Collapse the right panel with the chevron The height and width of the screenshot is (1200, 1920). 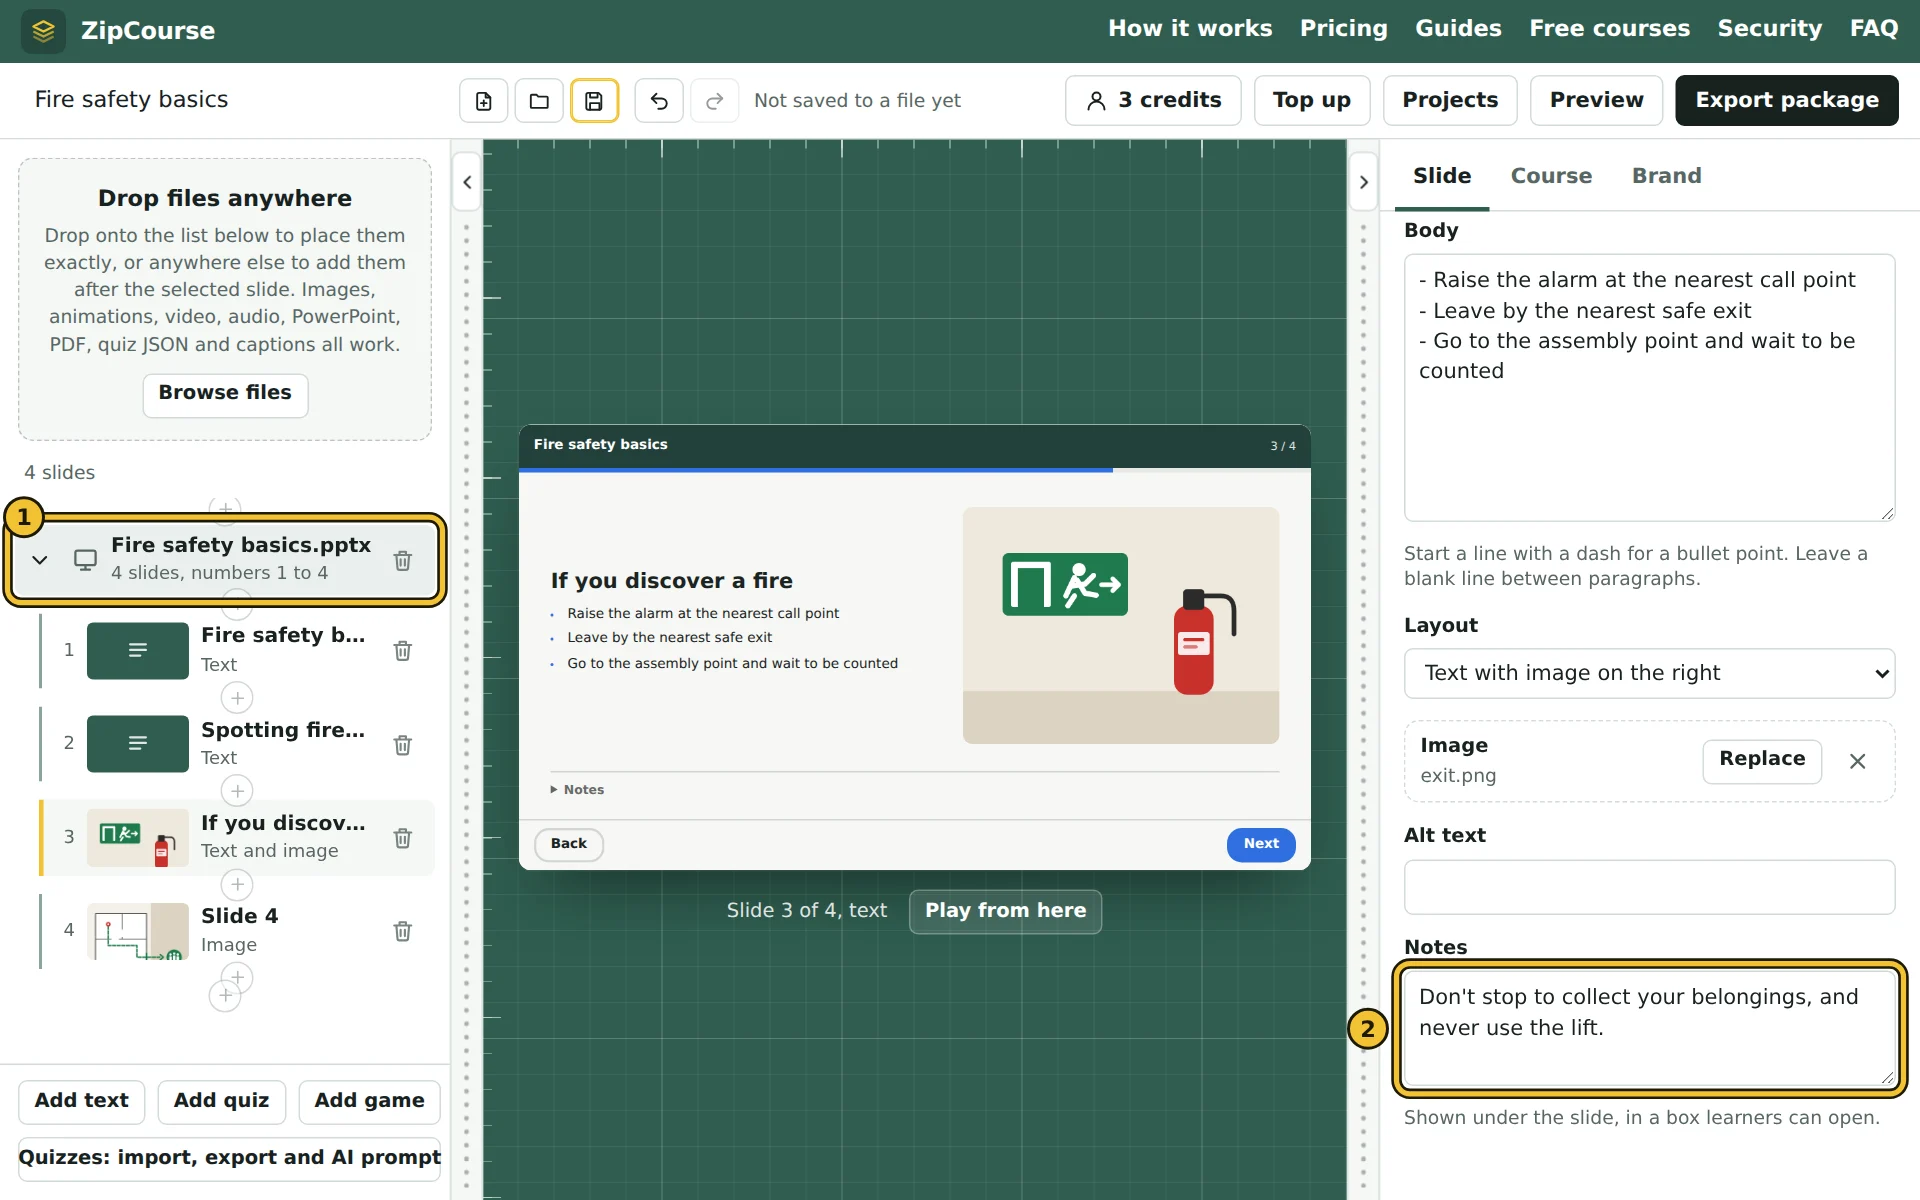point(1364,182)
